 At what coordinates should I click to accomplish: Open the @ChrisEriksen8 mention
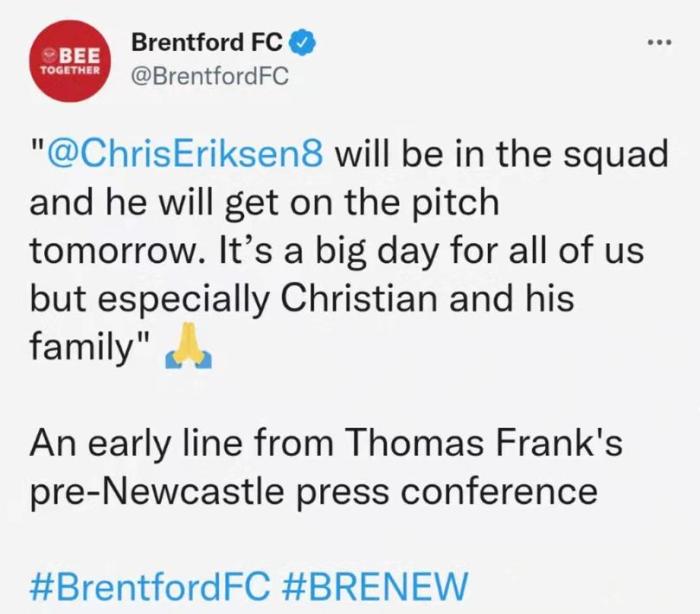point(184,156)
